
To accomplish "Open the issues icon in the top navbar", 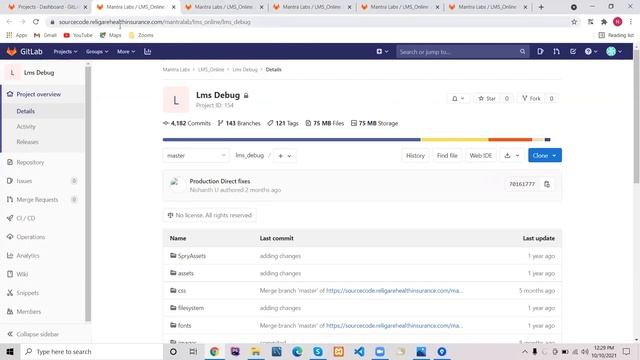I will [x=540, y=51].
